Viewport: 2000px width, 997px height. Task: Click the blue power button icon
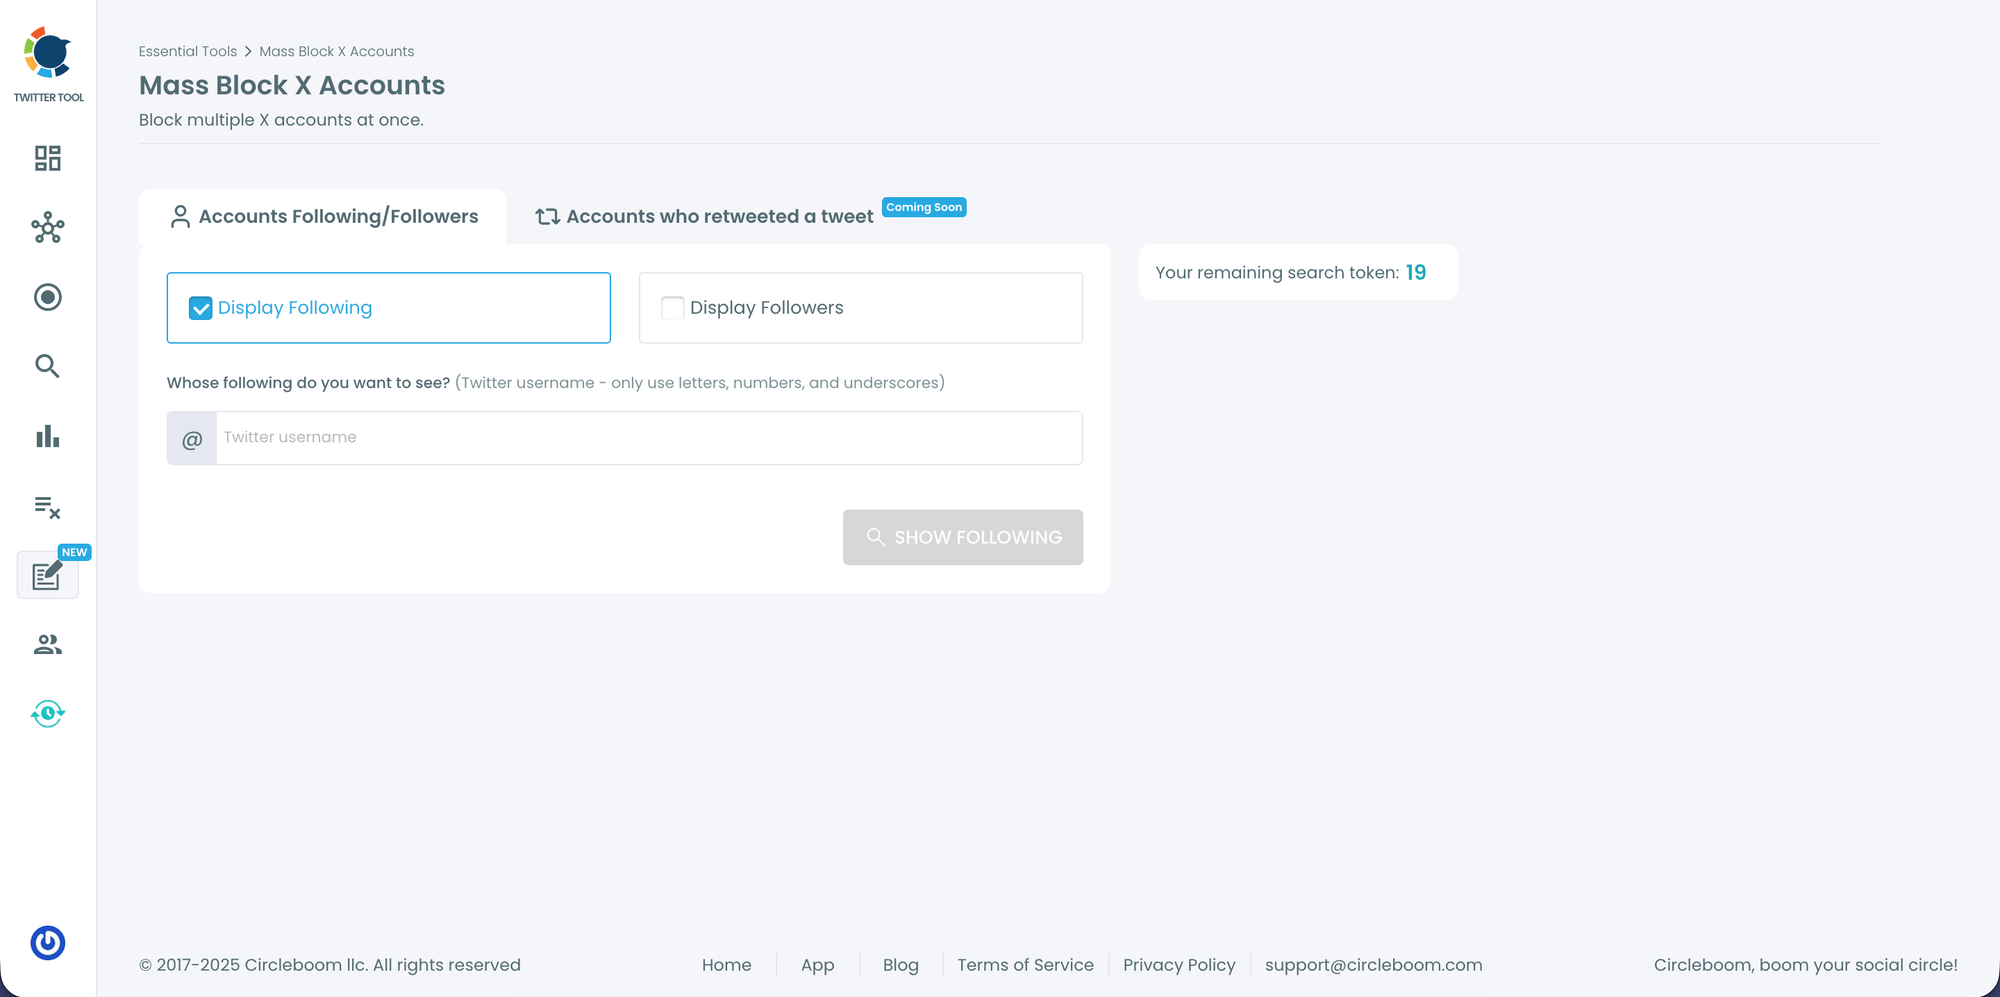48,943
